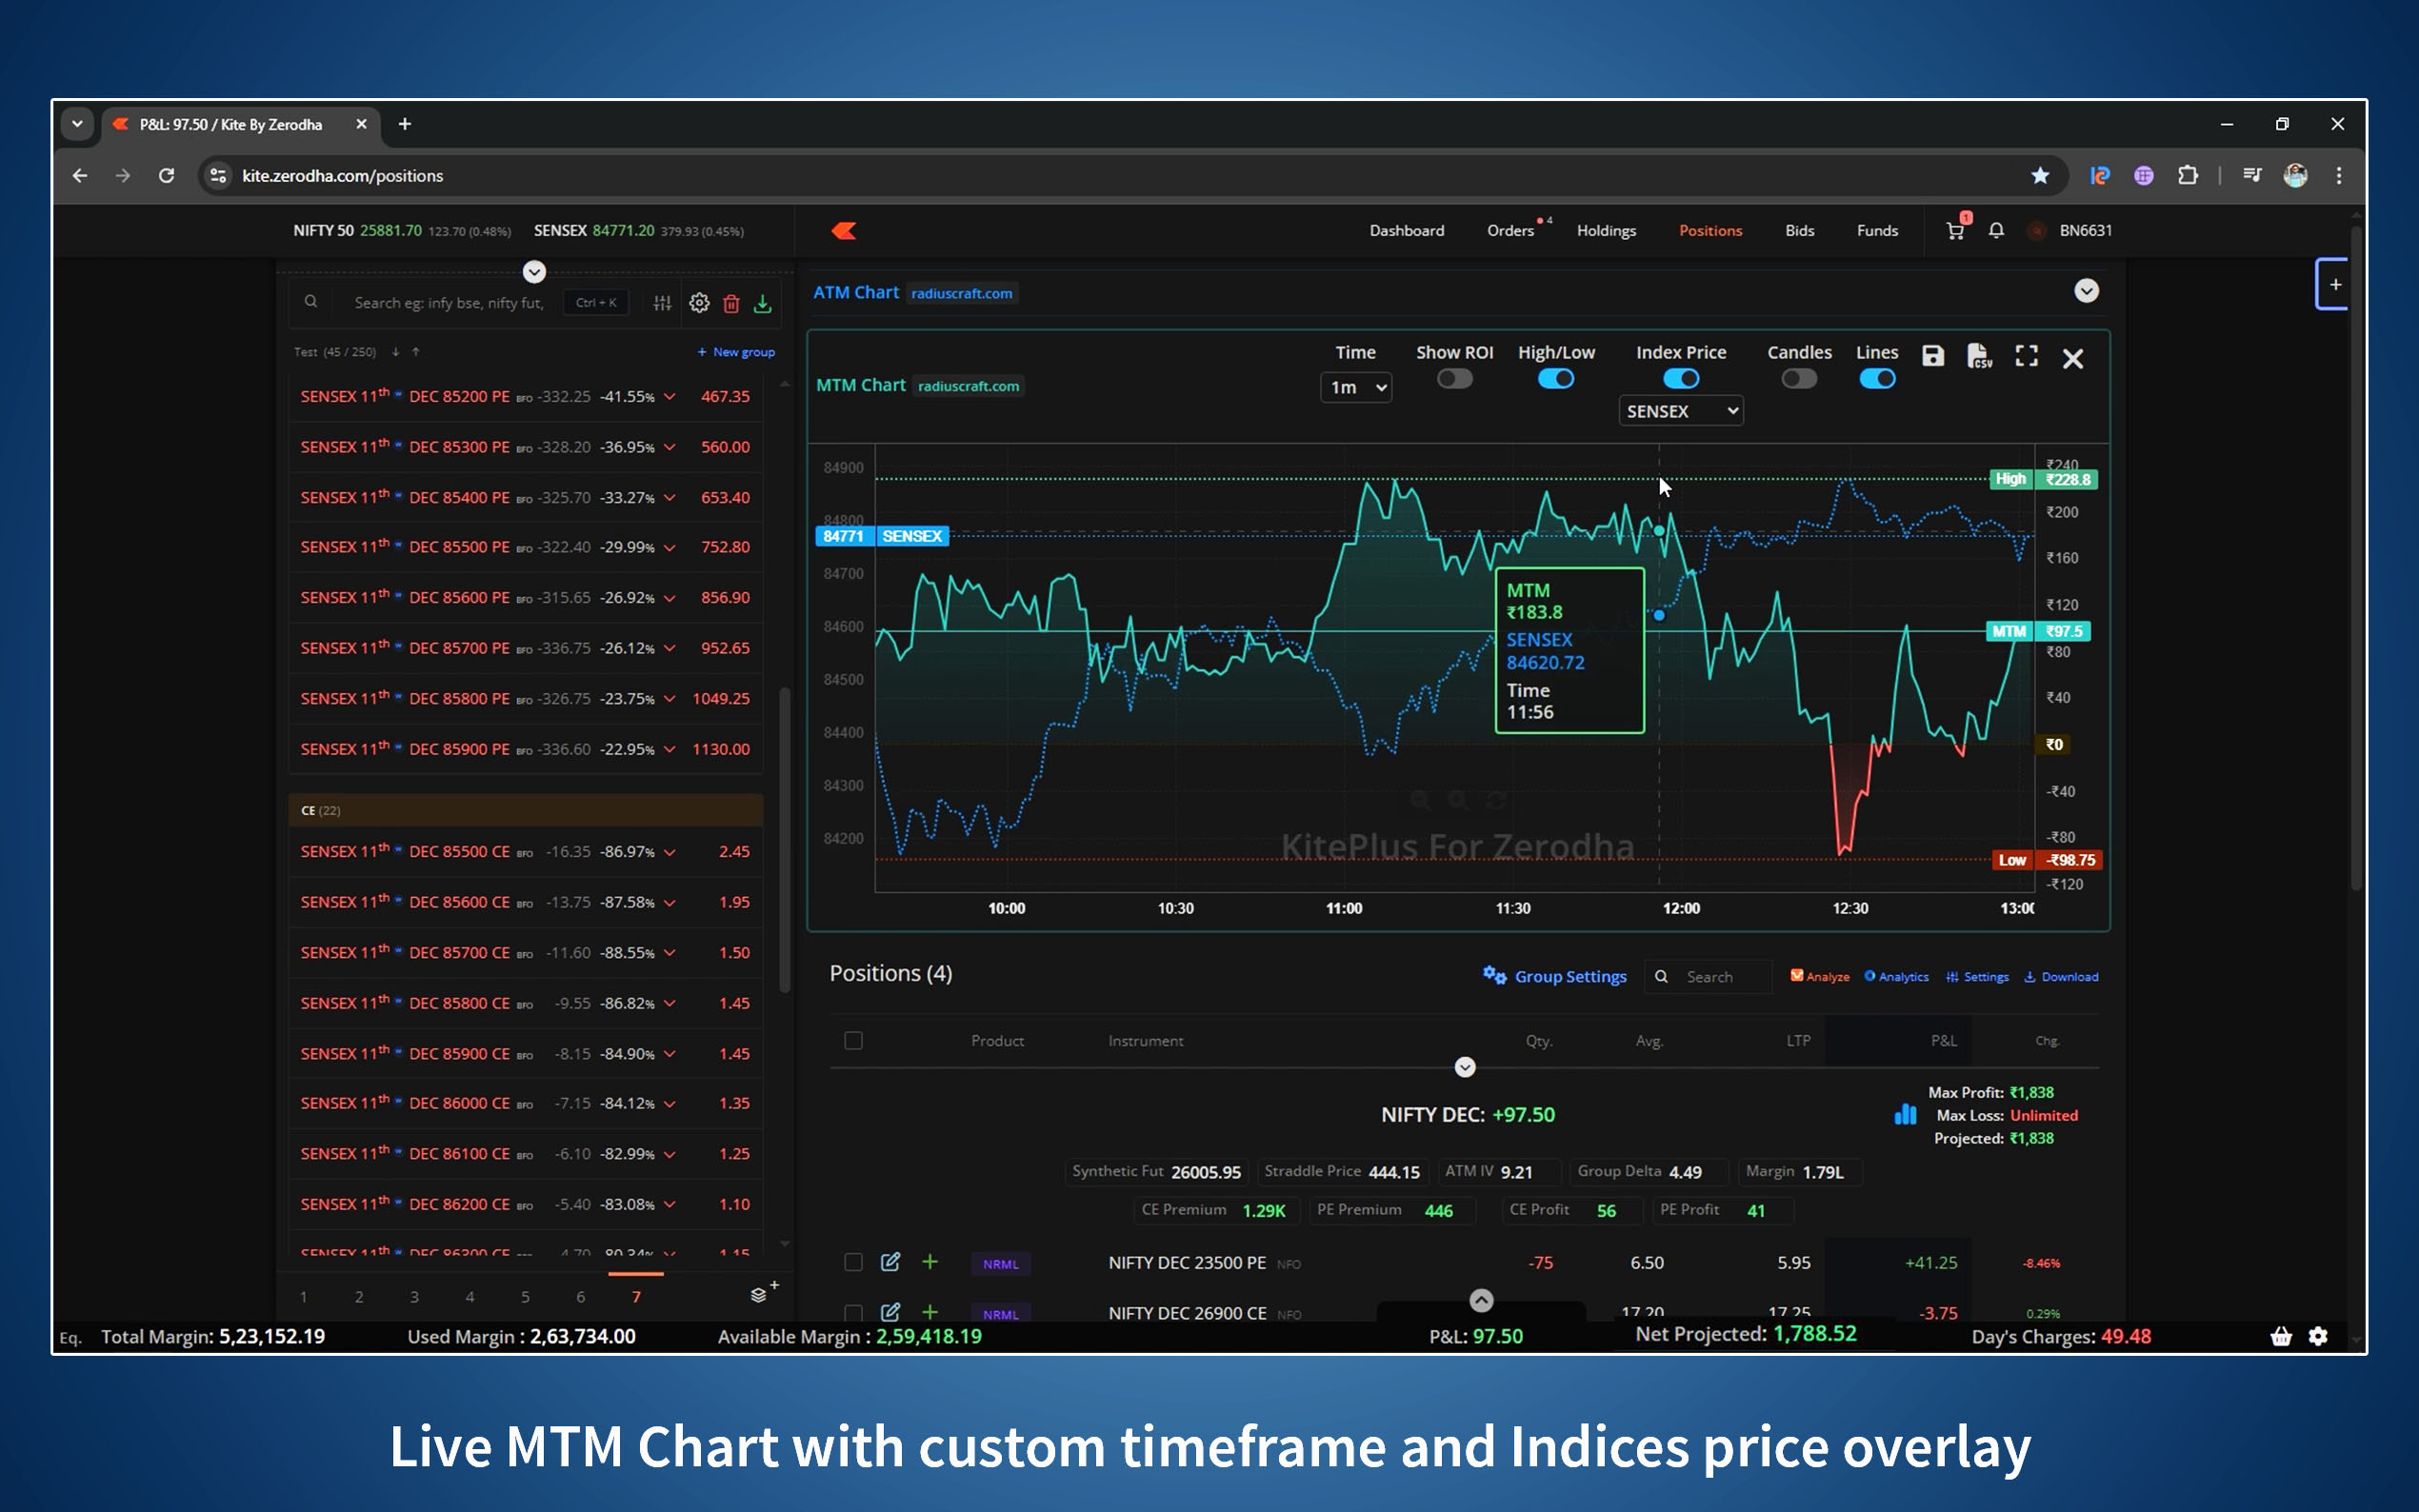The image size is (2419, 1512).
Task: Switch to watchlist page 3
Action: [x=414, y=1297]
